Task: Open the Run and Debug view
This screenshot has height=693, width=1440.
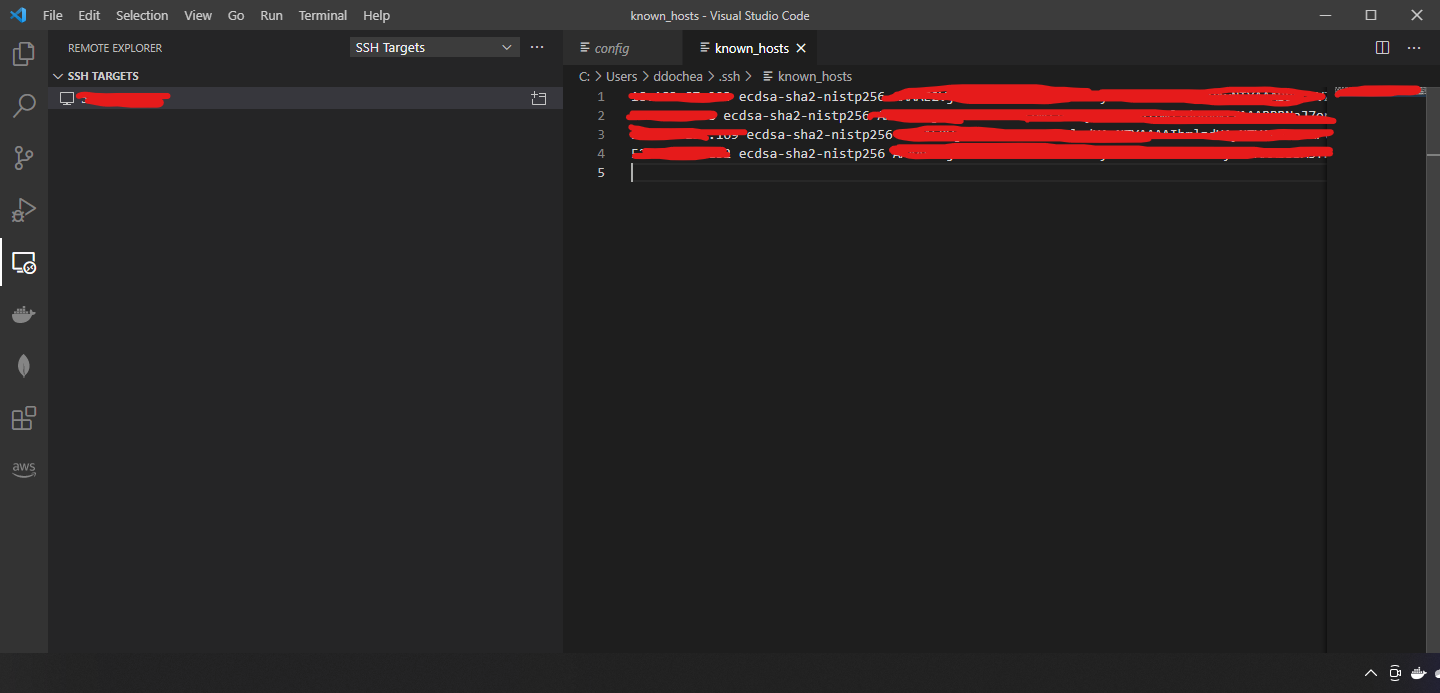Action: (24, 209)
